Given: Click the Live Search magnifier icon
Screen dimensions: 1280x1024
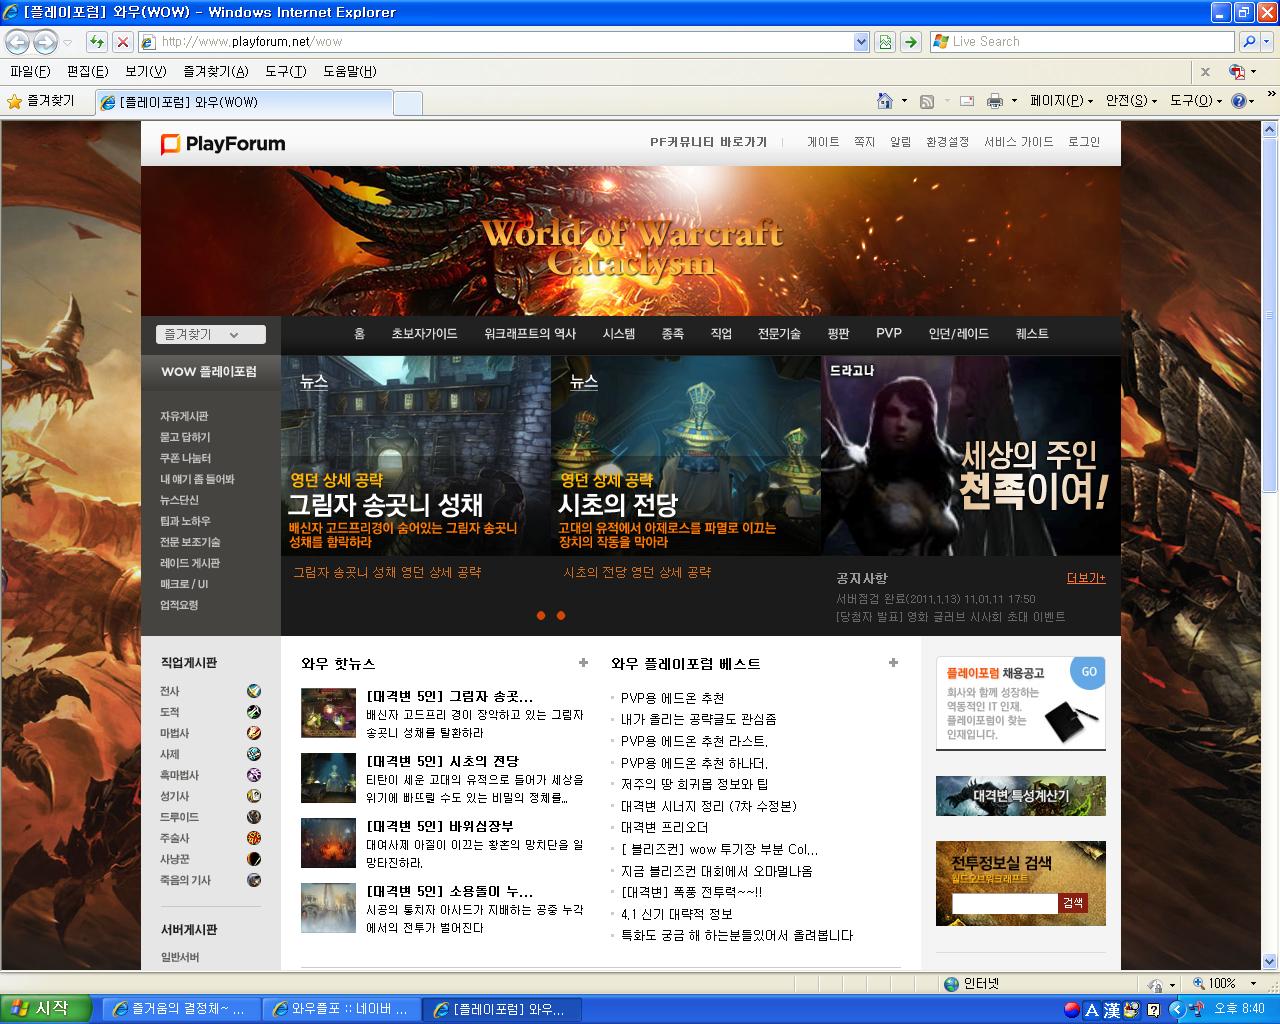Looking at the screenshot, I should 1249,42.
